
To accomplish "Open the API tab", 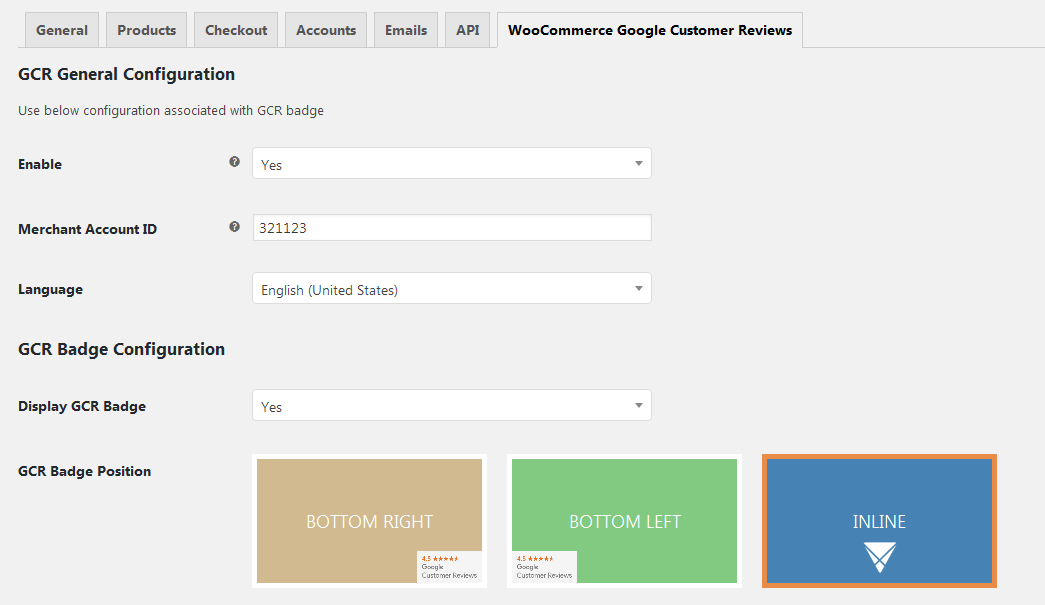I will (467, 30).
